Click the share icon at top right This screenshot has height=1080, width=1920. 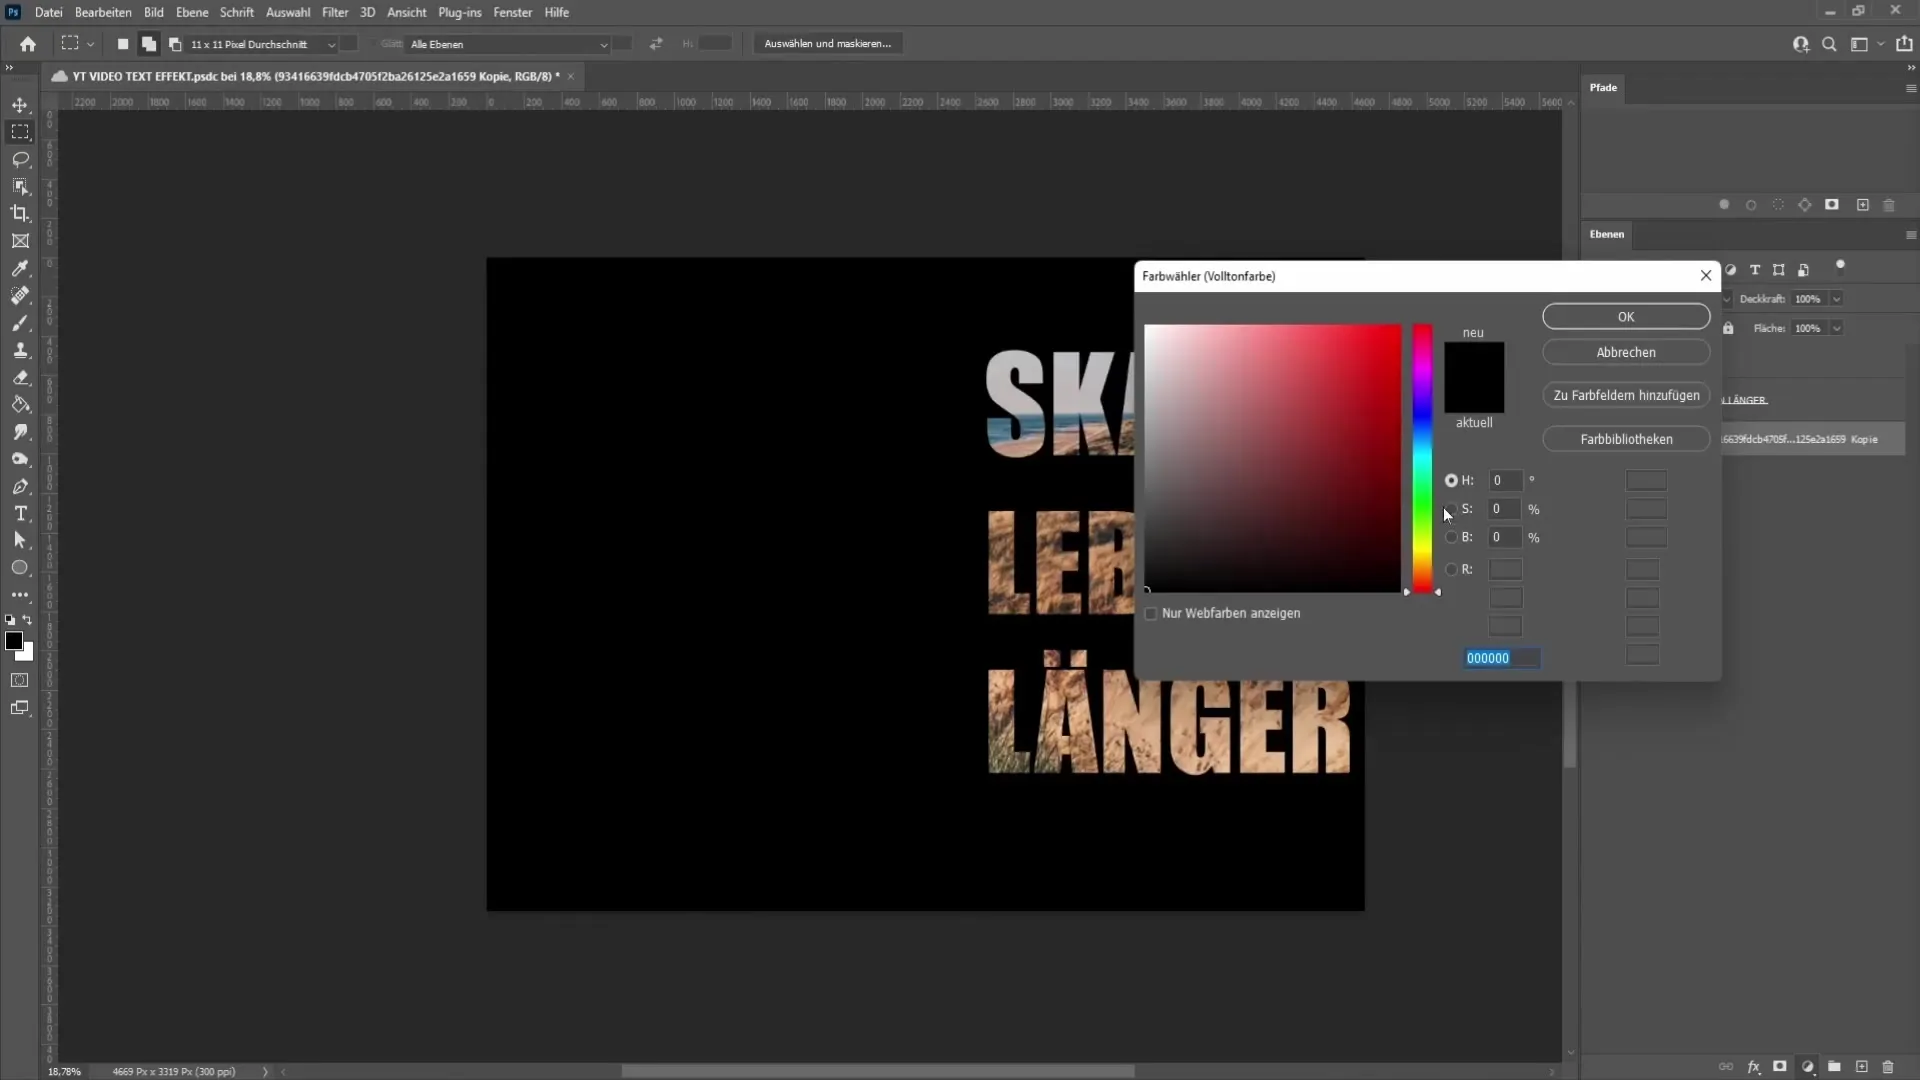point(1904,44)
